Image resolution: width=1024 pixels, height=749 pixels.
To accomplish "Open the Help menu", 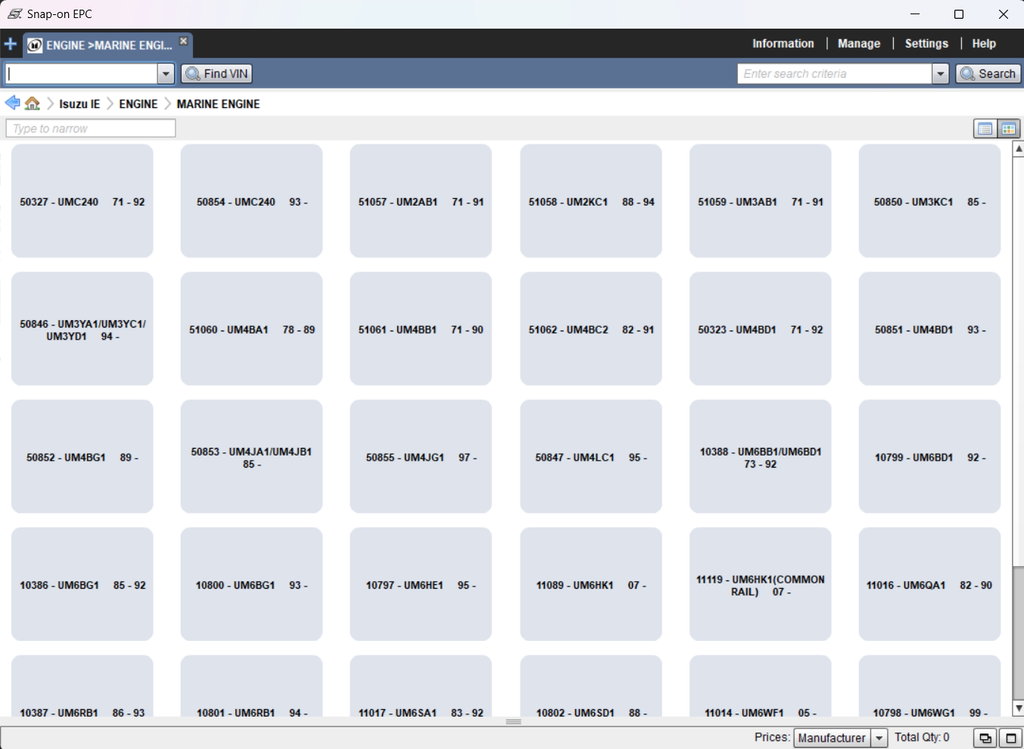I will [984, 44].
